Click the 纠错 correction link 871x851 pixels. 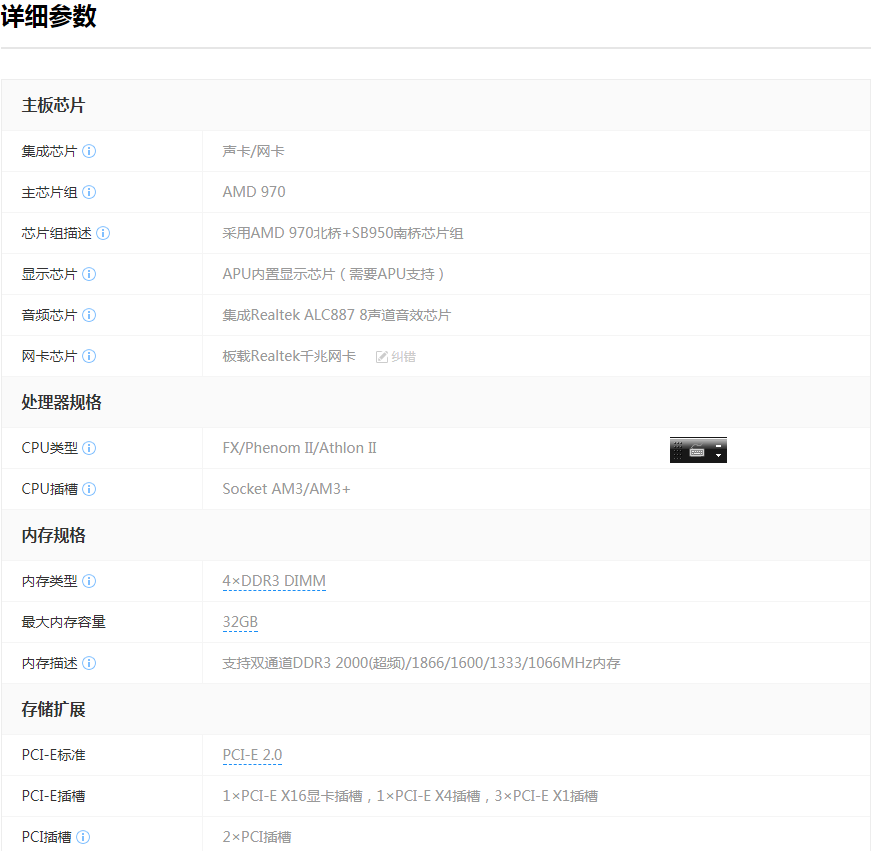[403, 357]
